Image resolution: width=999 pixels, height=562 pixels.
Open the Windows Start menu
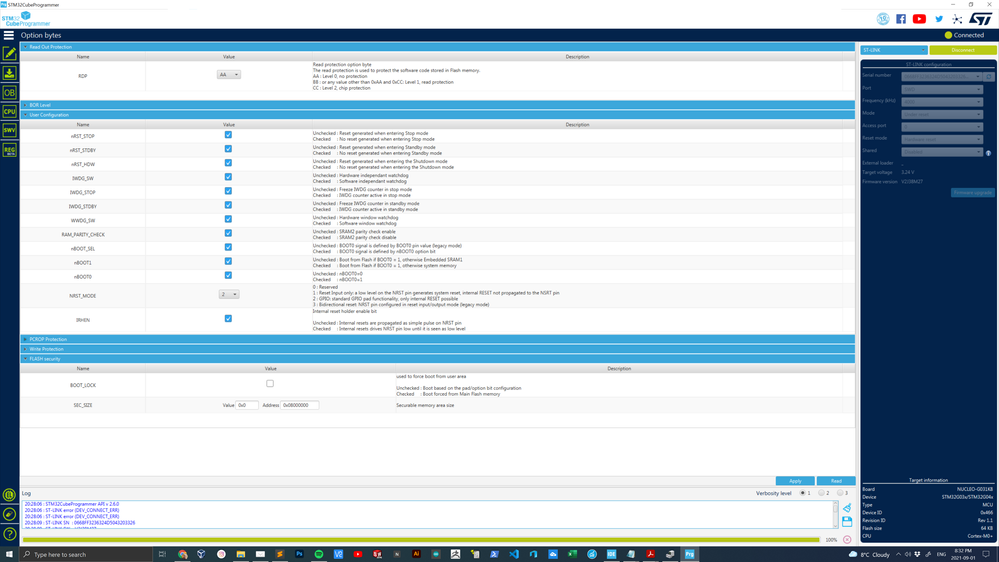pyautogui.click(x=9, y=554)
